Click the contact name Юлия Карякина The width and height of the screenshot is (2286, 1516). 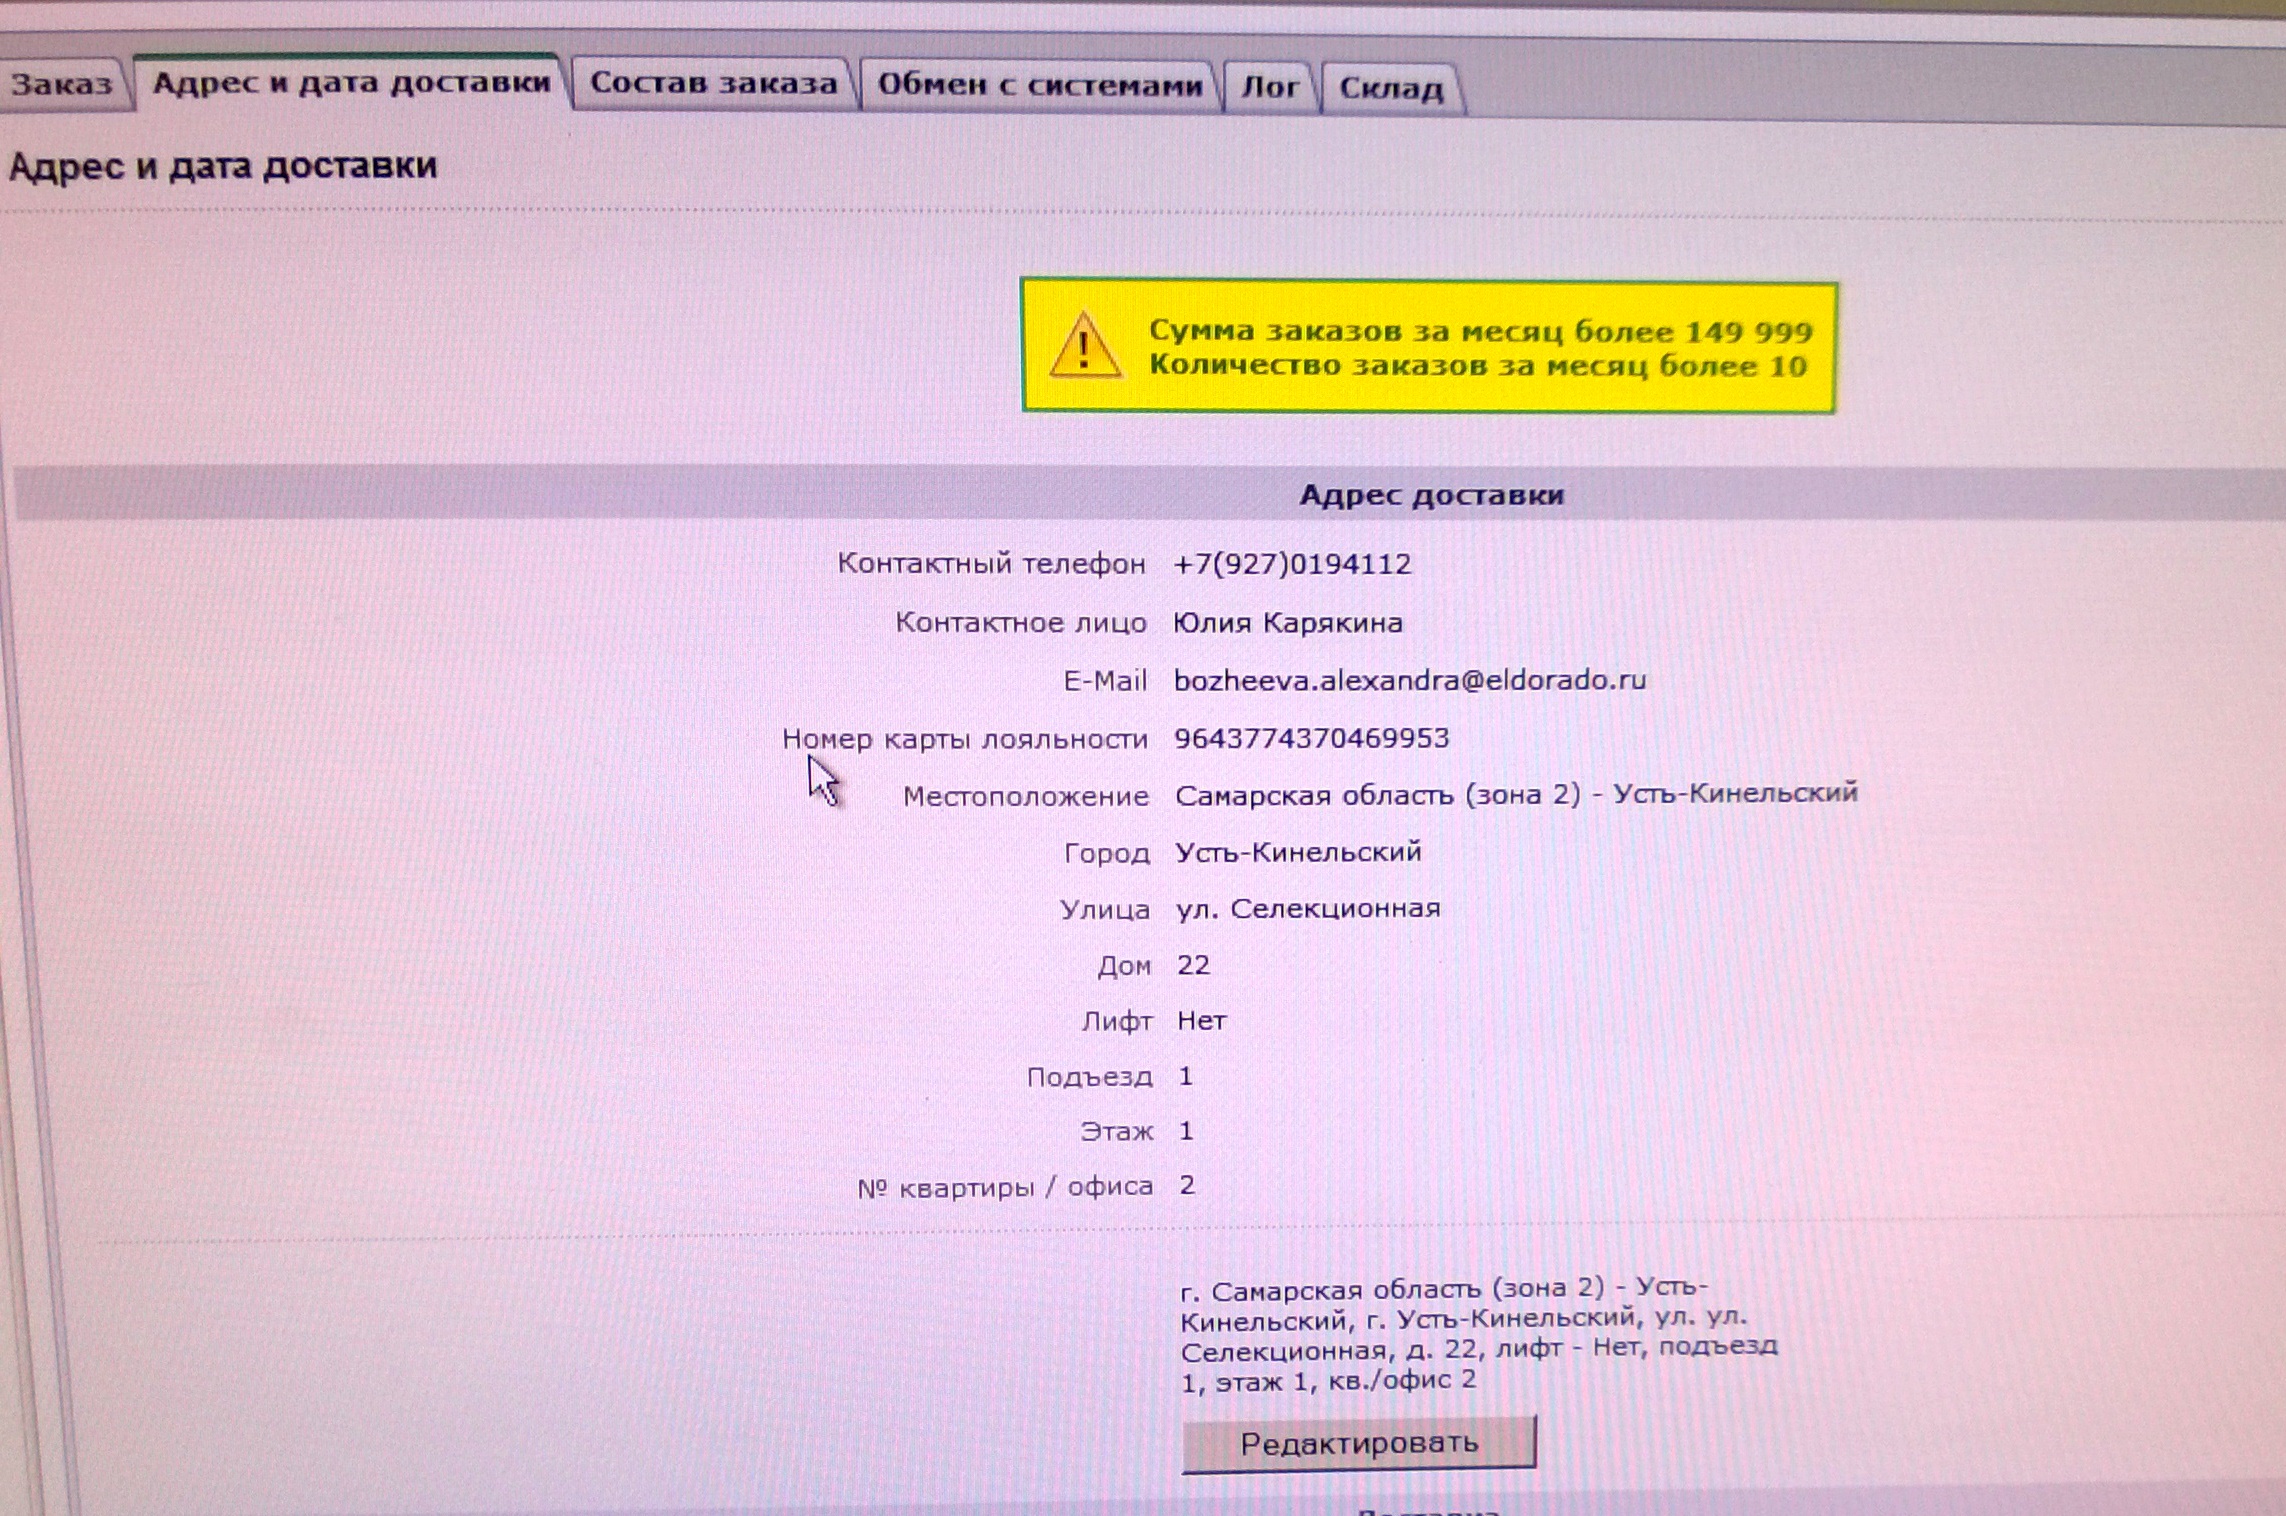tap(1287, 623)
